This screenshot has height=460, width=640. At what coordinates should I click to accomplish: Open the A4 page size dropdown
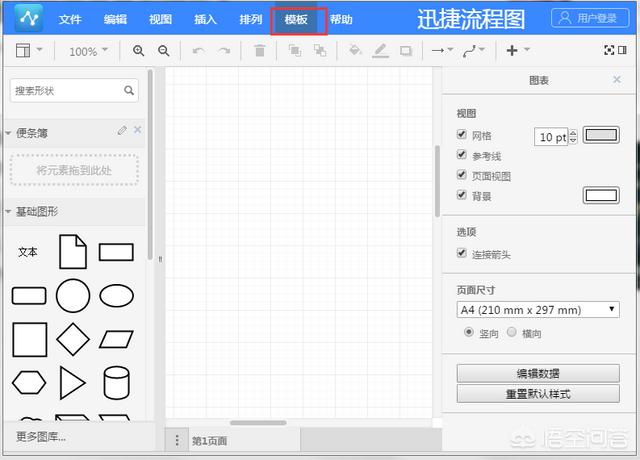538,310
